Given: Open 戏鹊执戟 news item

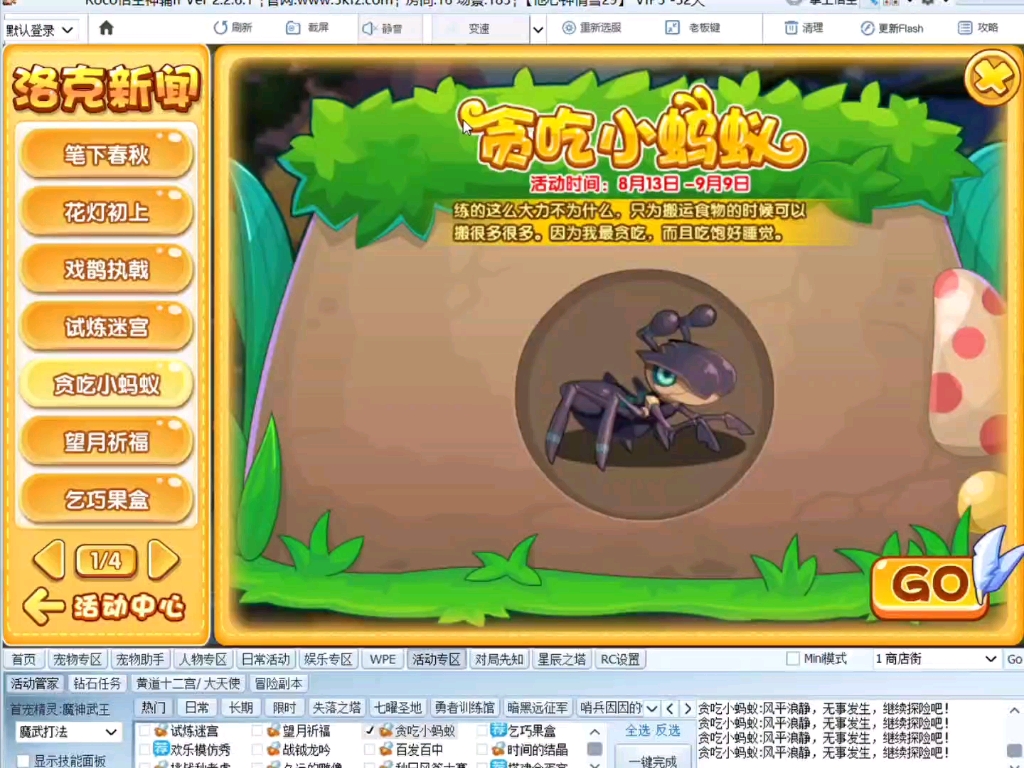Looking at the screenshot, I should [106, 269].
